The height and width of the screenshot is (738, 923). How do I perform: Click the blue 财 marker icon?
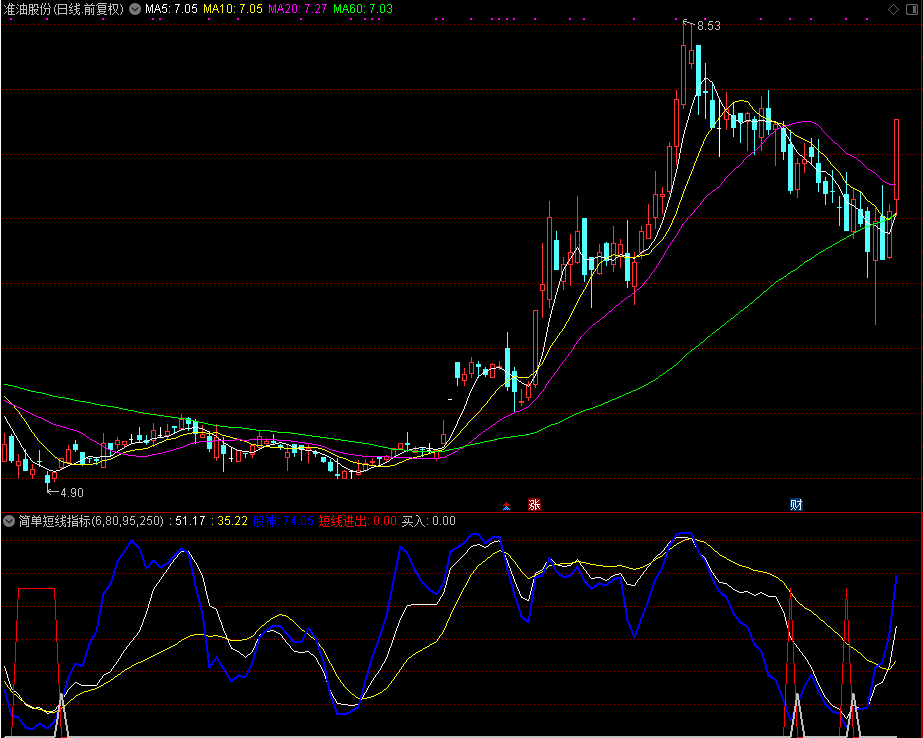(x=796, y=505)
